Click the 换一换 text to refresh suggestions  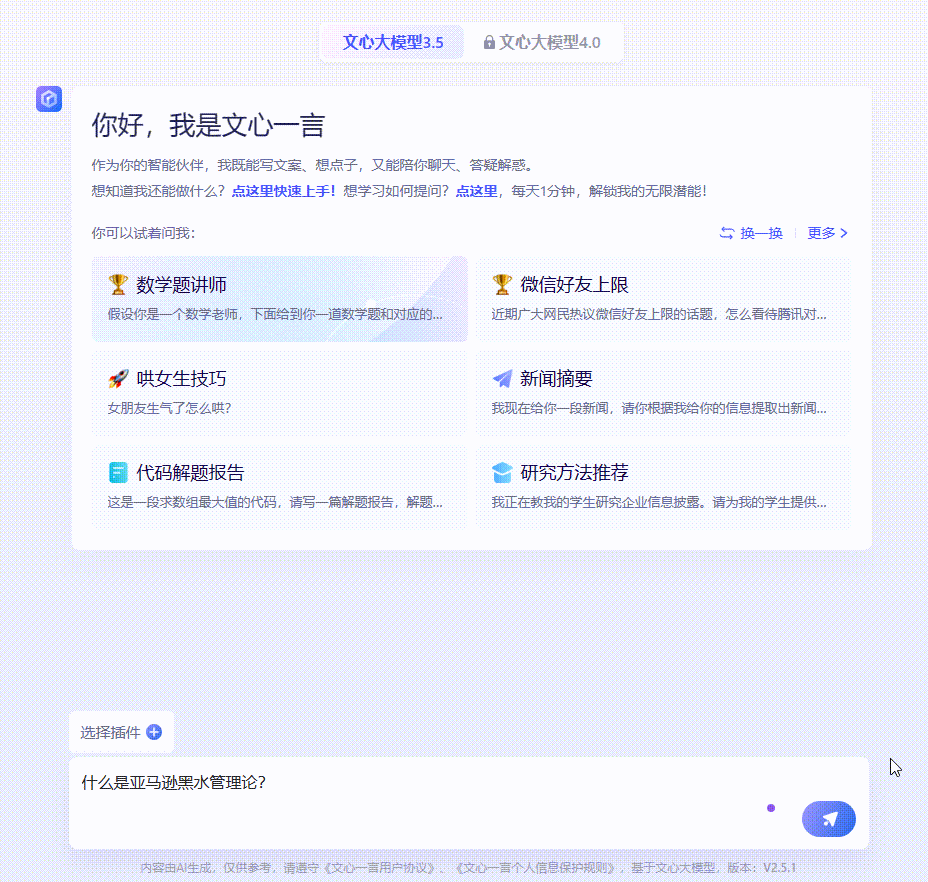(761, 233)
